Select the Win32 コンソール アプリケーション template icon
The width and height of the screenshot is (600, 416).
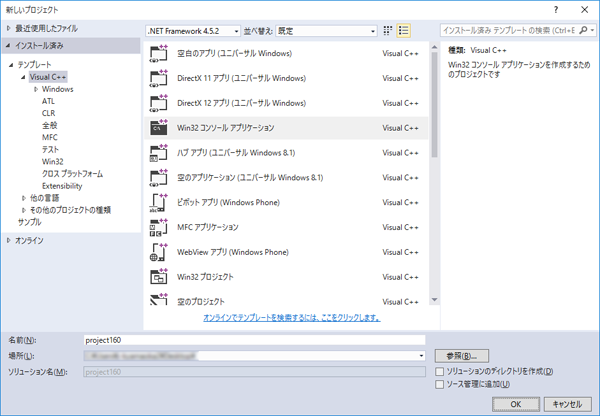(158, 128)
